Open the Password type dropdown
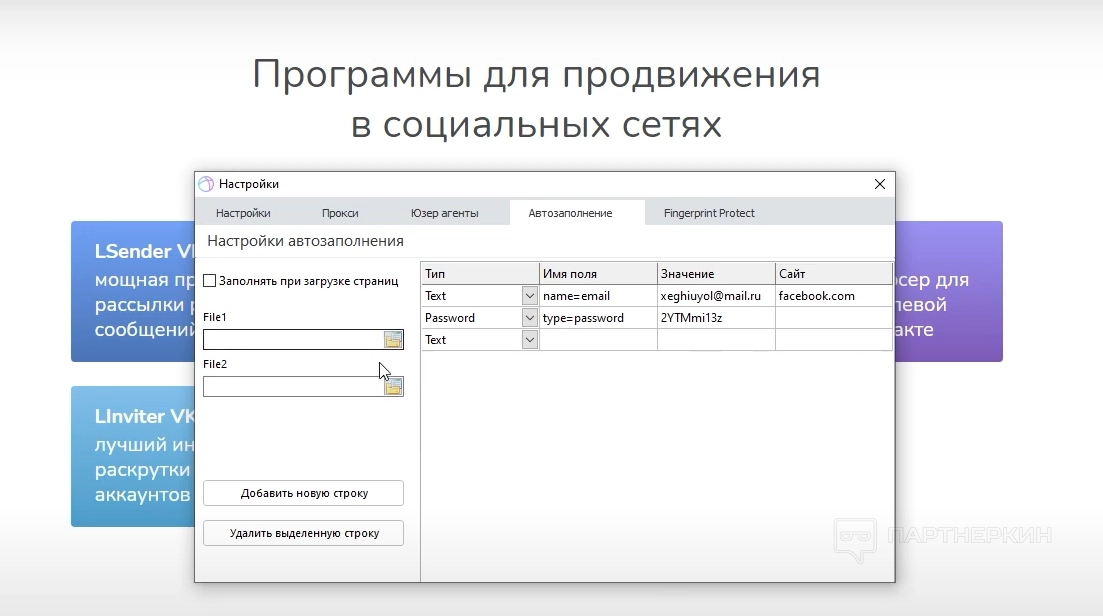This screenshot has width=1103, height=616. [x=529, y=318]
